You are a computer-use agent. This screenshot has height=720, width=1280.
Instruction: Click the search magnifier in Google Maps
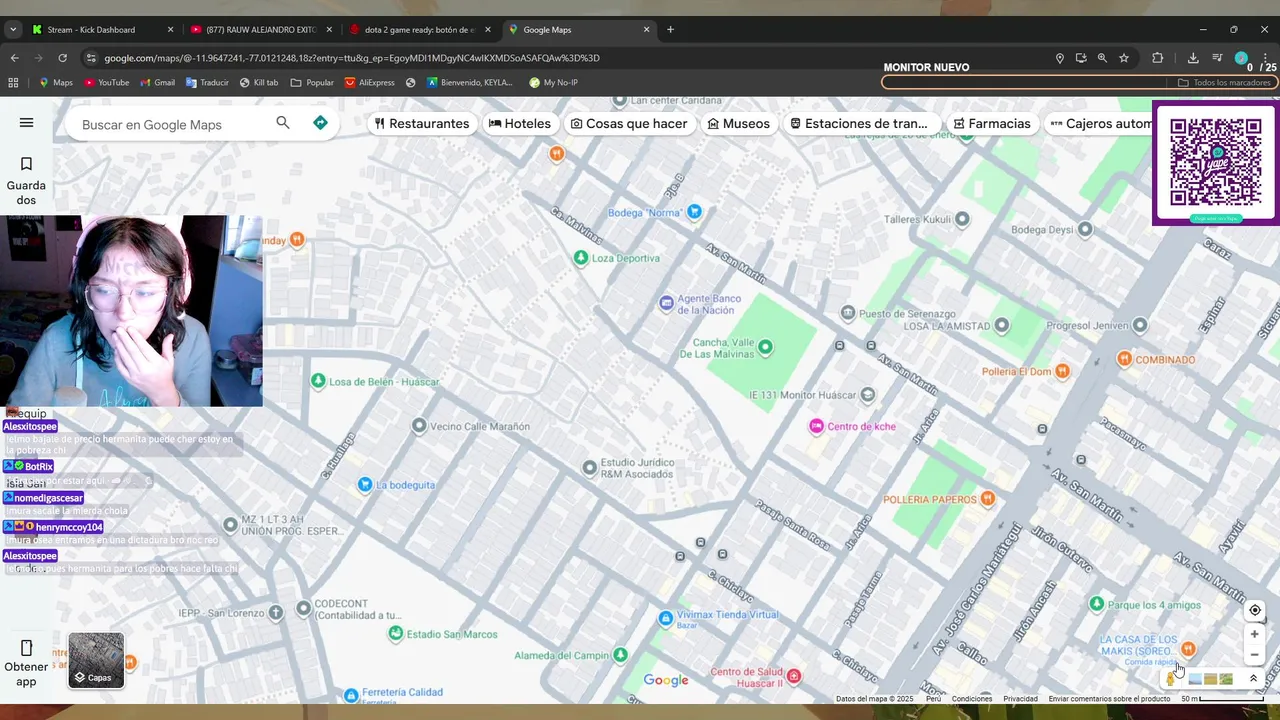coord(283,123)
